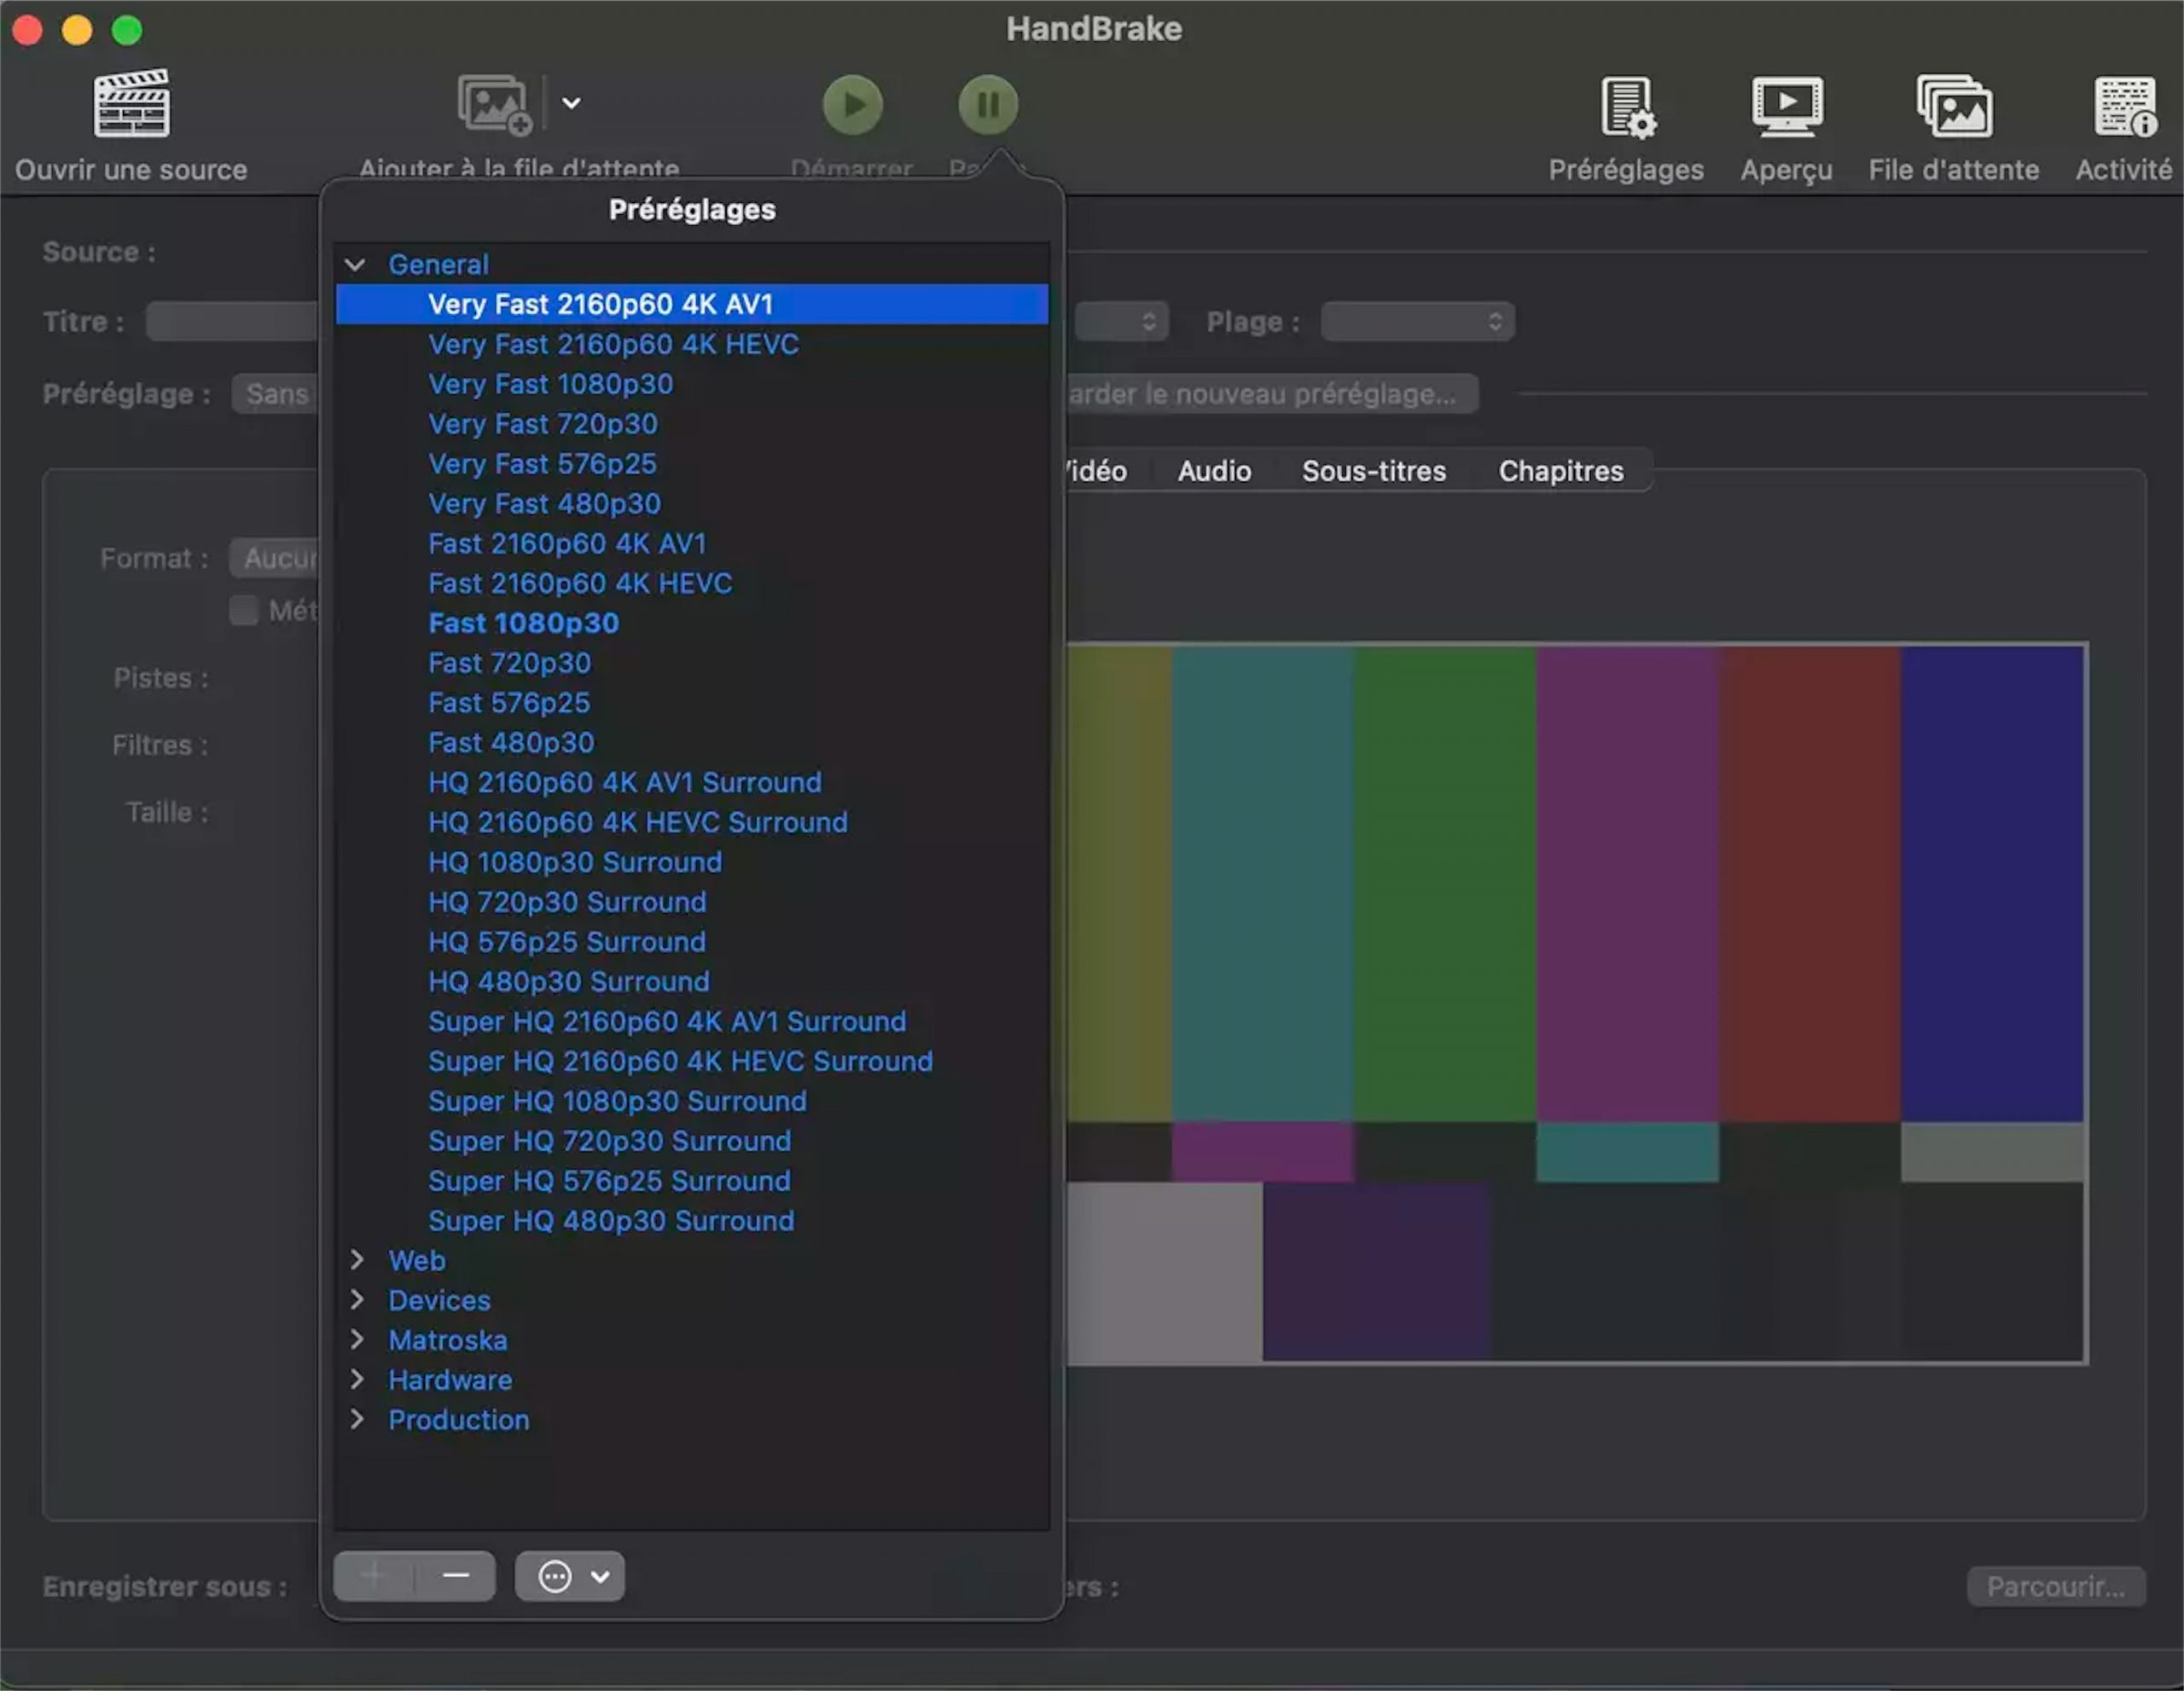Open the Activité log window

click(x=2124, y=120)
